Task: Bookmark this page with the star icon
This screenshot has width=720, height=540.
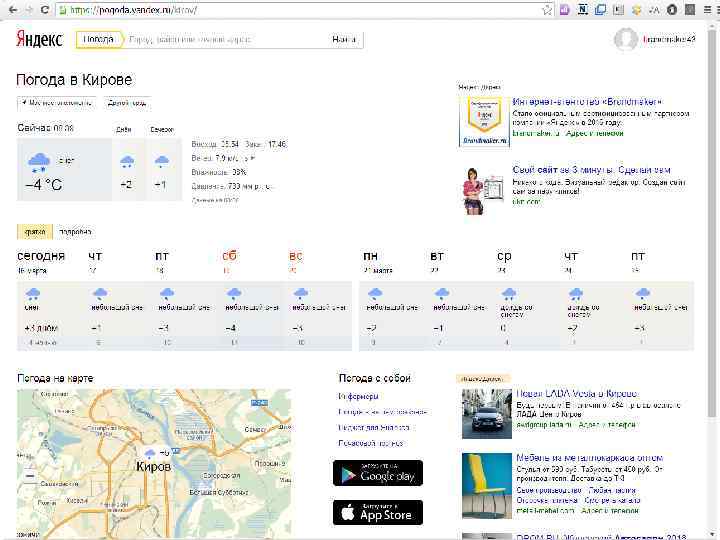Action: click(547, 10)
